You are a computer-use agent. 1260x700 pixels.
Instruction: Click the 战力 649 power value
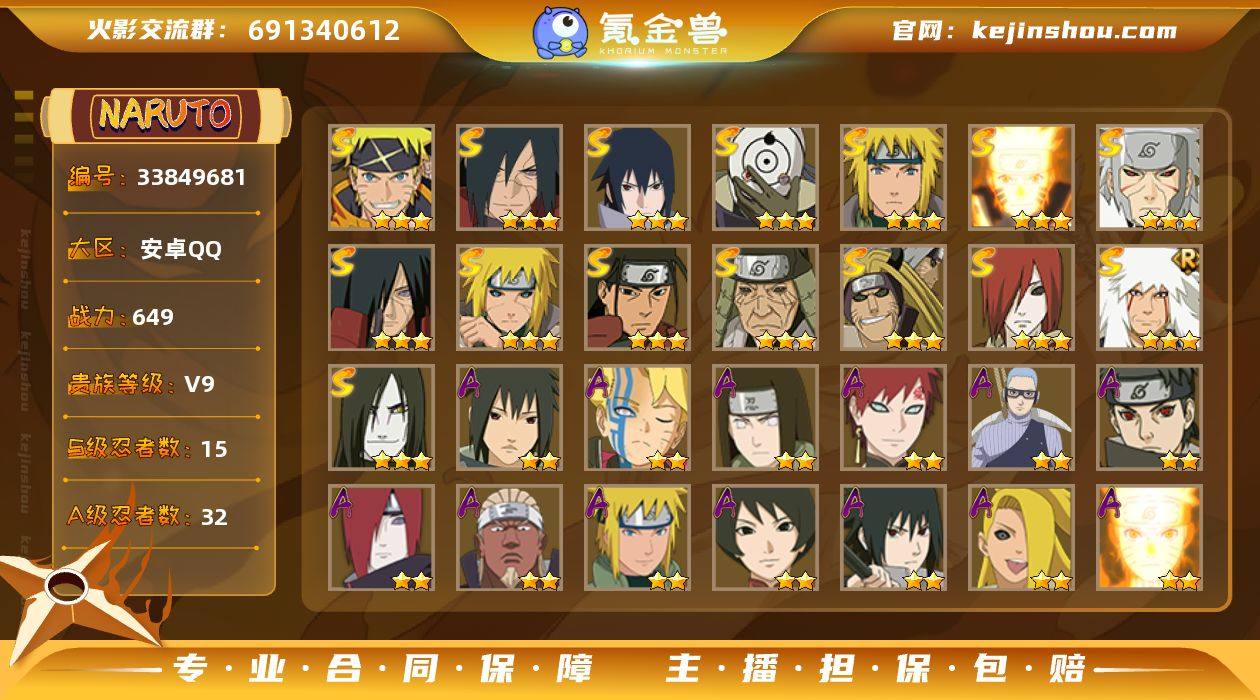coord(153,318)
